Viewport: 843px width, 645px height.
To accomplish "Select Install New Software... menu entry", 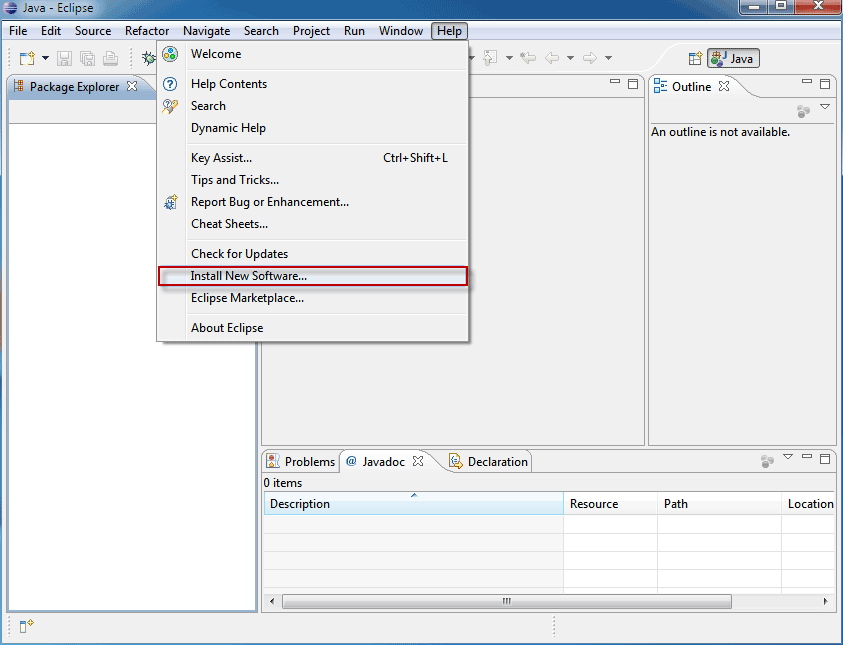I will tap(313, 276).
